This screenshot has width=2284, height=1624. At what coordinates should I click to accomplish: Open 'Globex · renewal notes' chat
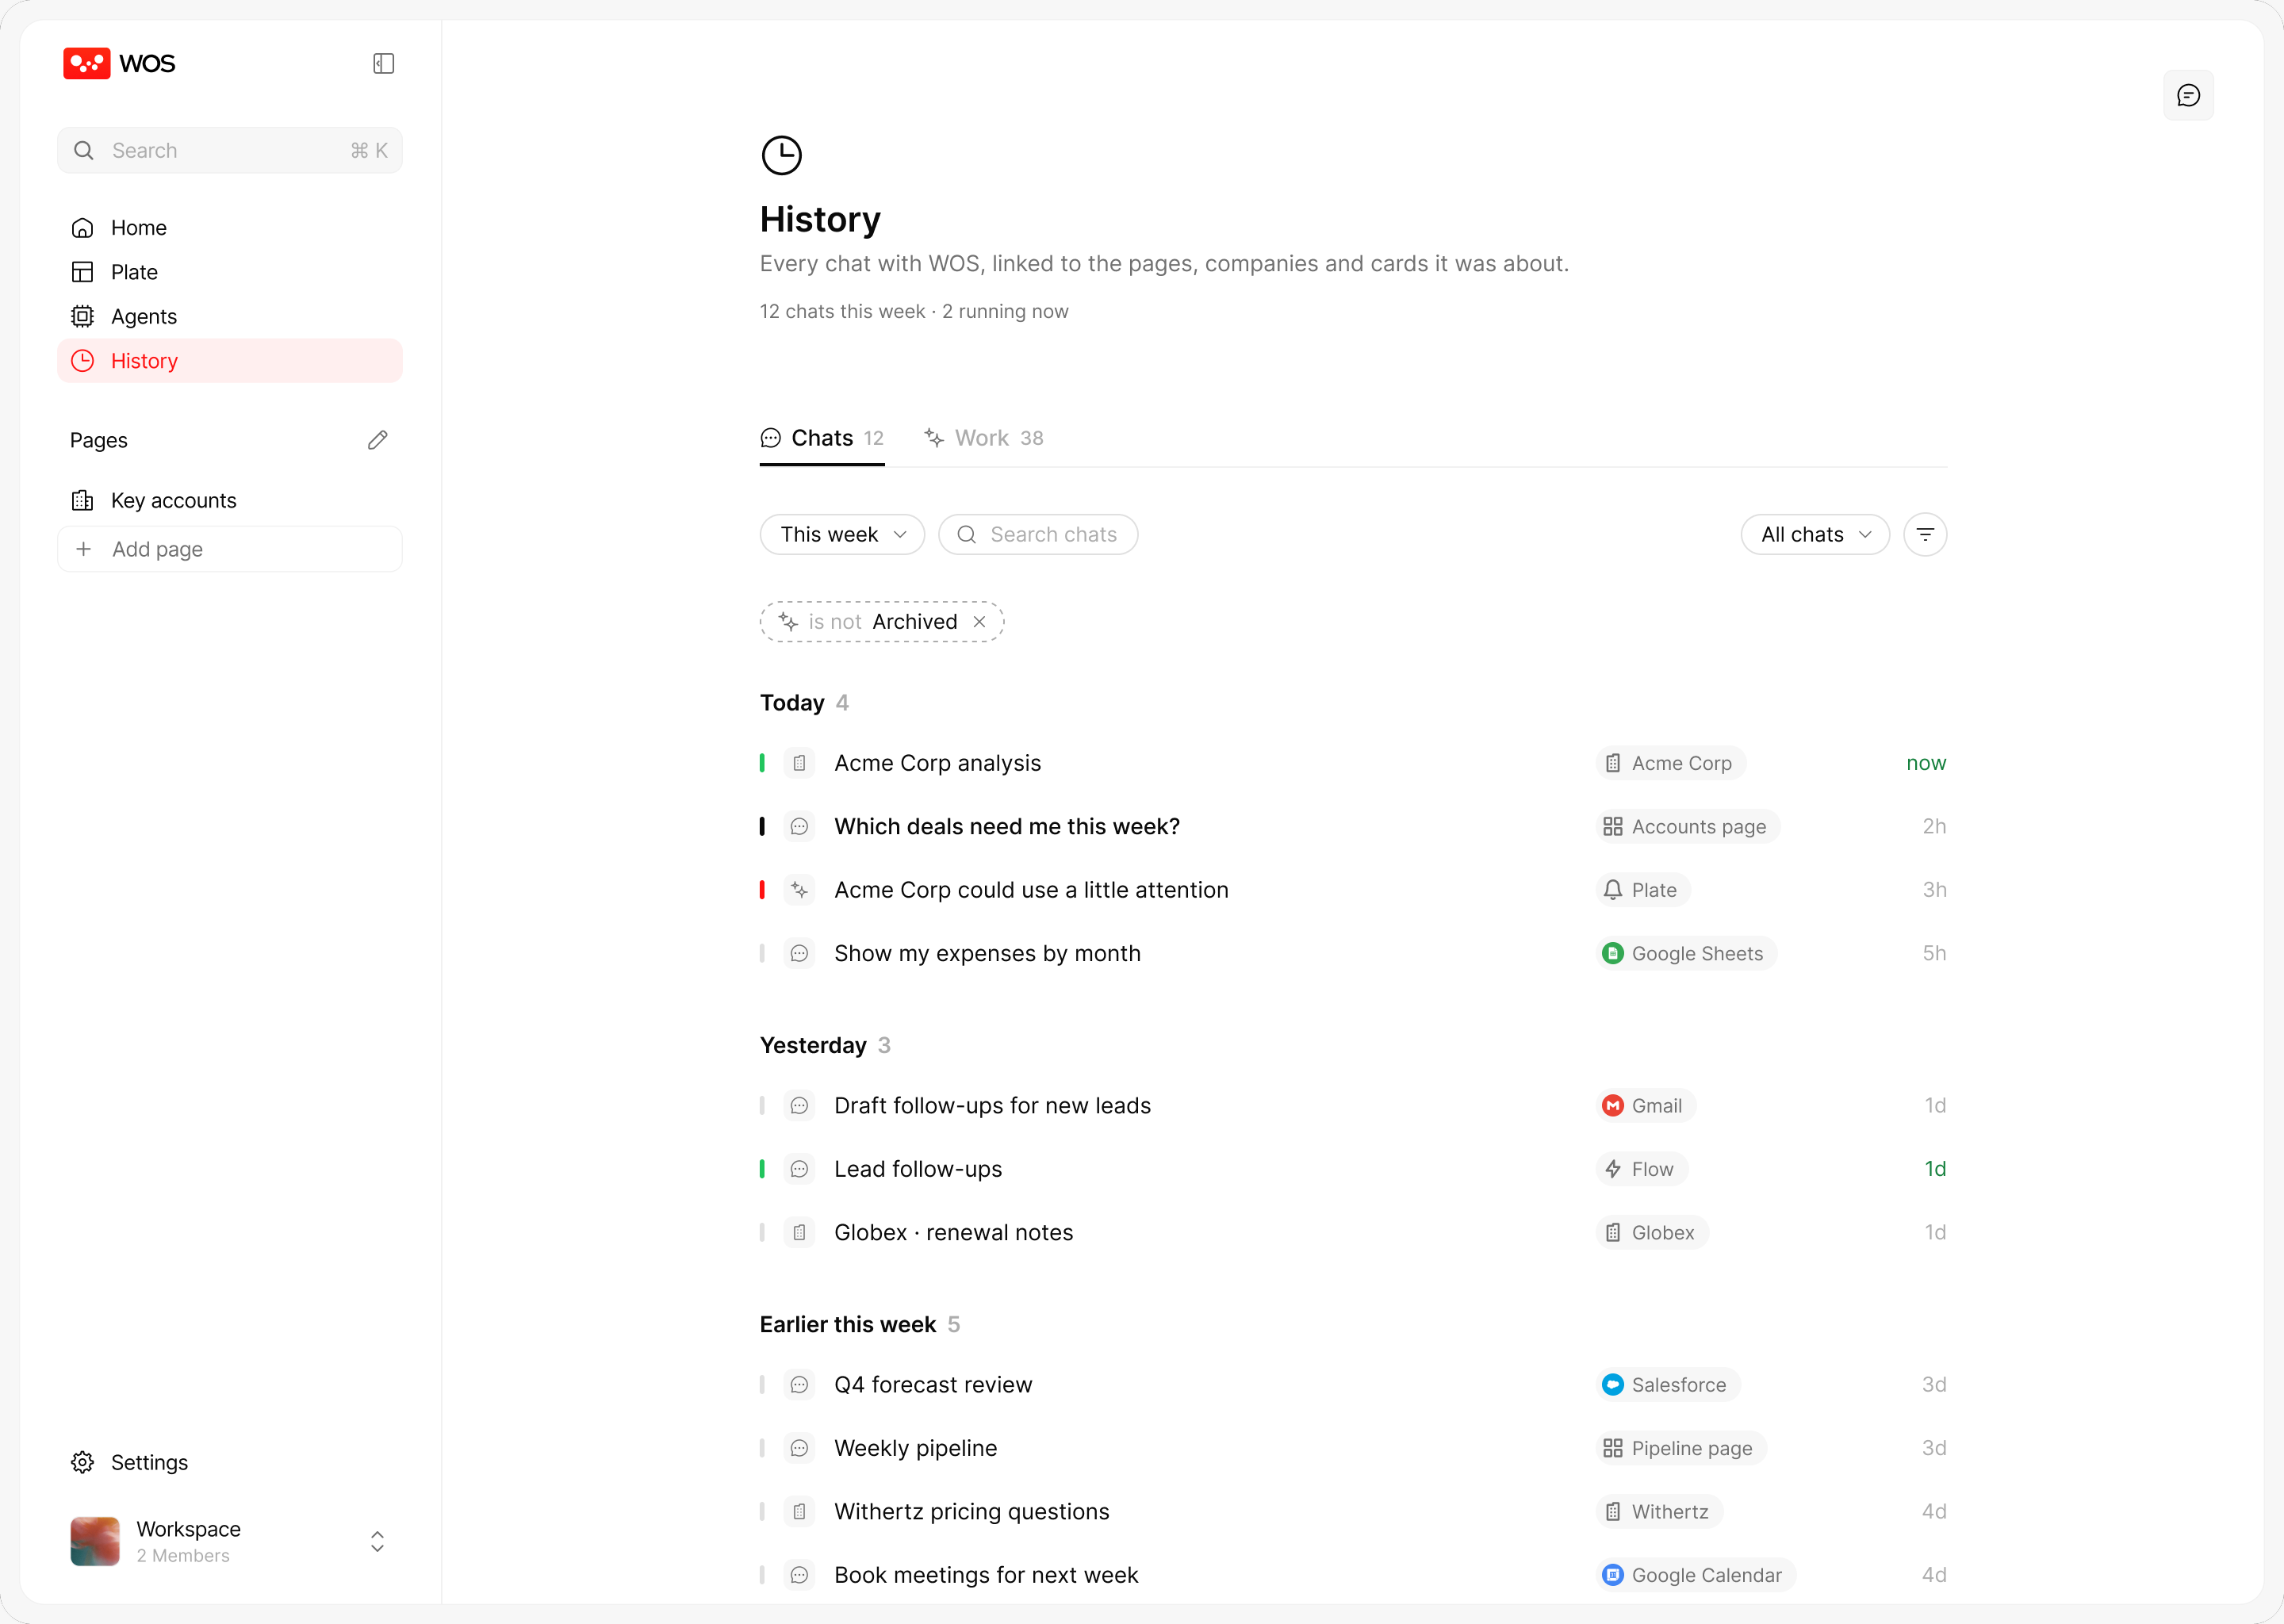tap(953, 1232)
